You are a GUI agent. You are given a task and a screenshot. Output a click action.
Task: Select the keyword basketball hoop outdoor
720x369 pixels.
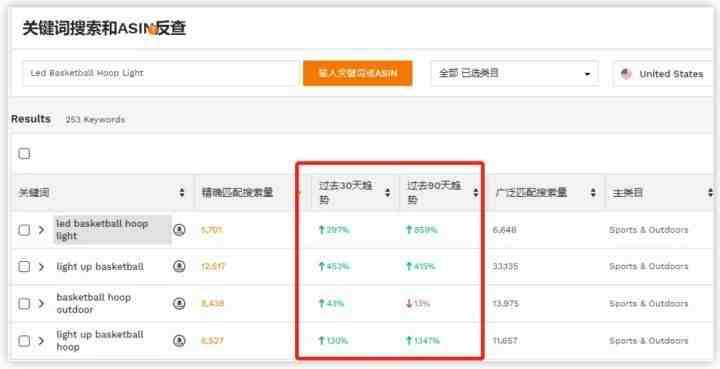click(94, 303)
